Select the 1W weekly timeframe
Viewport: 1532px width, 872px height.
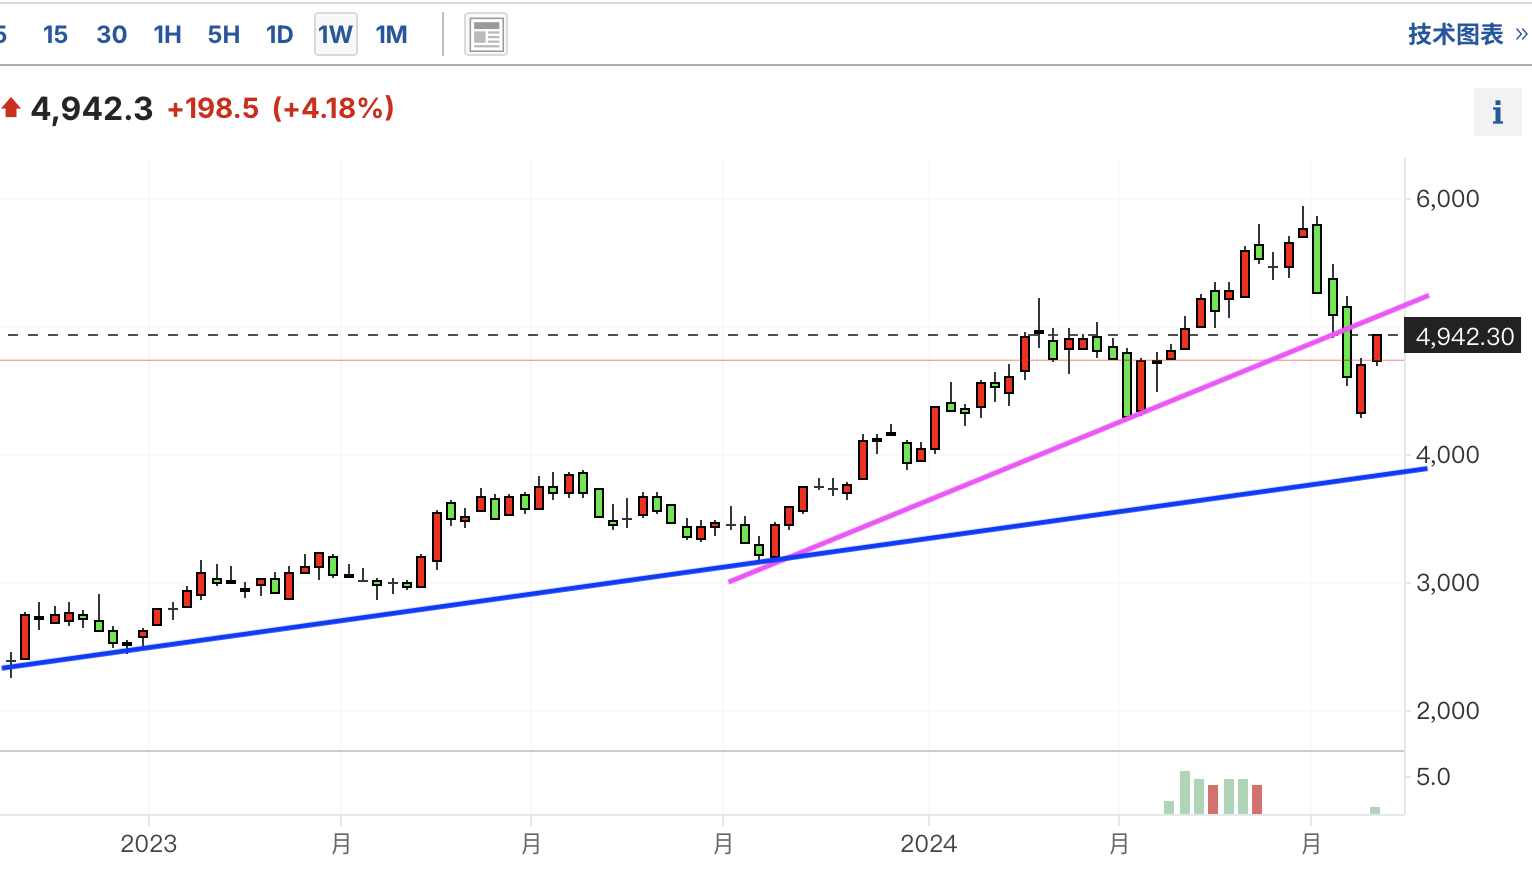335,35
